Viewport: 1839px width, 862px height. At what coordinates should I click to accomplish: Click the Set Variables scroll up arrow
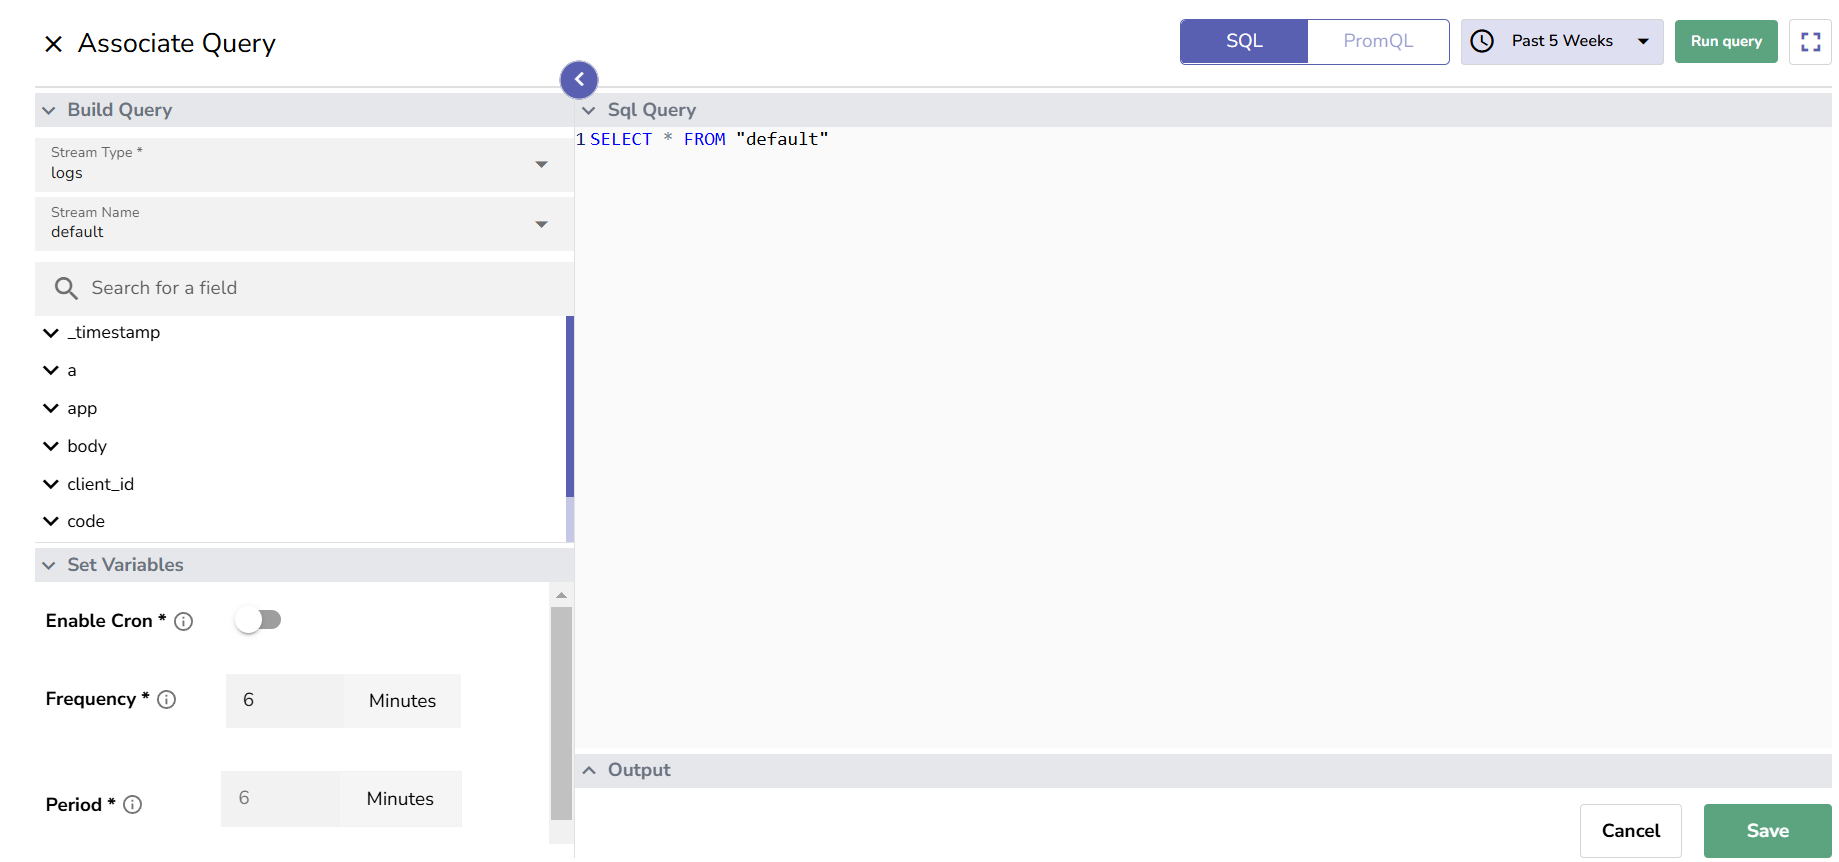(561, 595)
